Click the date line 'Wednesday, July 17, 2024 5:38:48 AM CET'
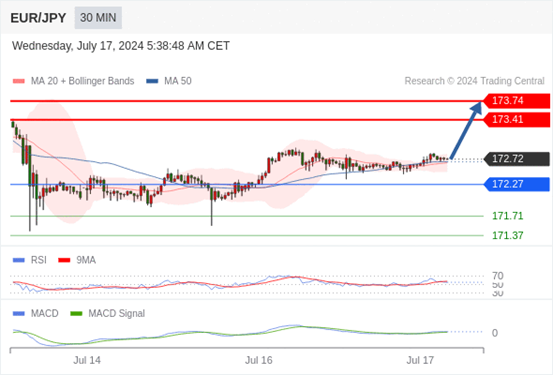Screen dimensions: 553x375 coord(121,46)
